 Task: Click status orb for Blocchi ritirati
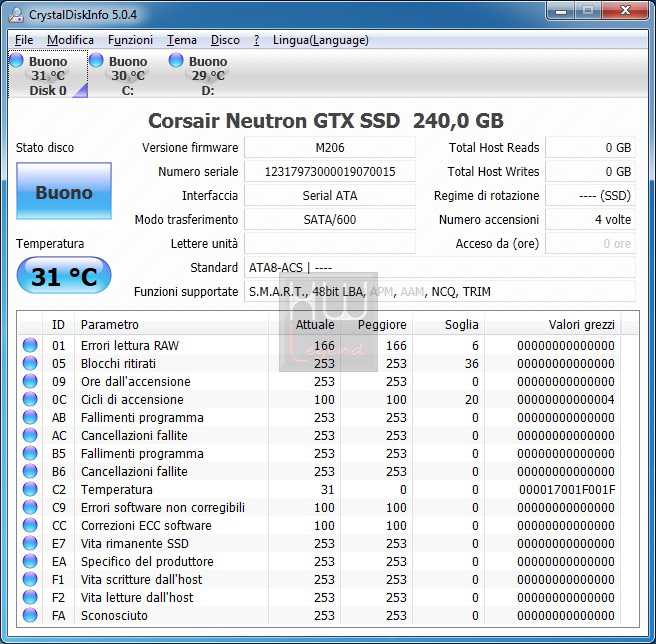(x=30, y=363)
